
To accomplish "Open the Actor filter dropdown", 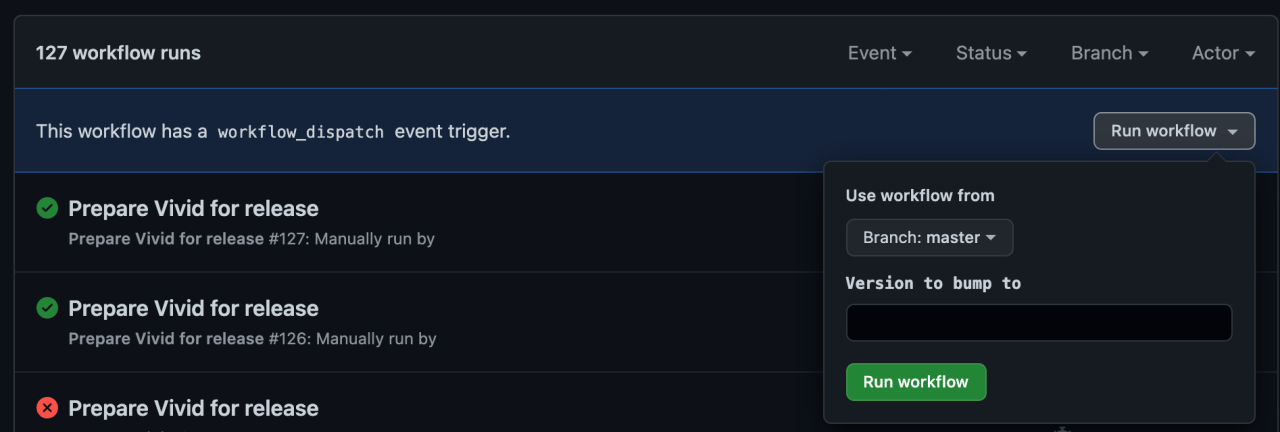I will tap(1223, 53).
